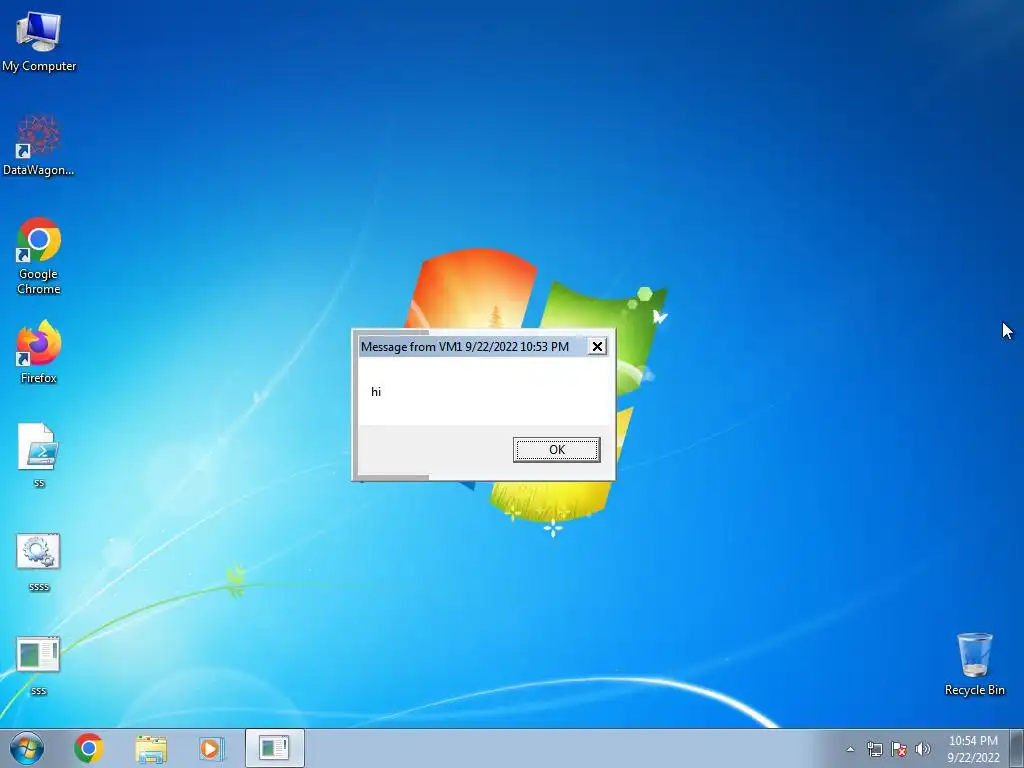The height and width of the screenshot is (768, 1024).
Task: Show hidden system tray icons
Action: pyautogui.click(x=850, y=749)
